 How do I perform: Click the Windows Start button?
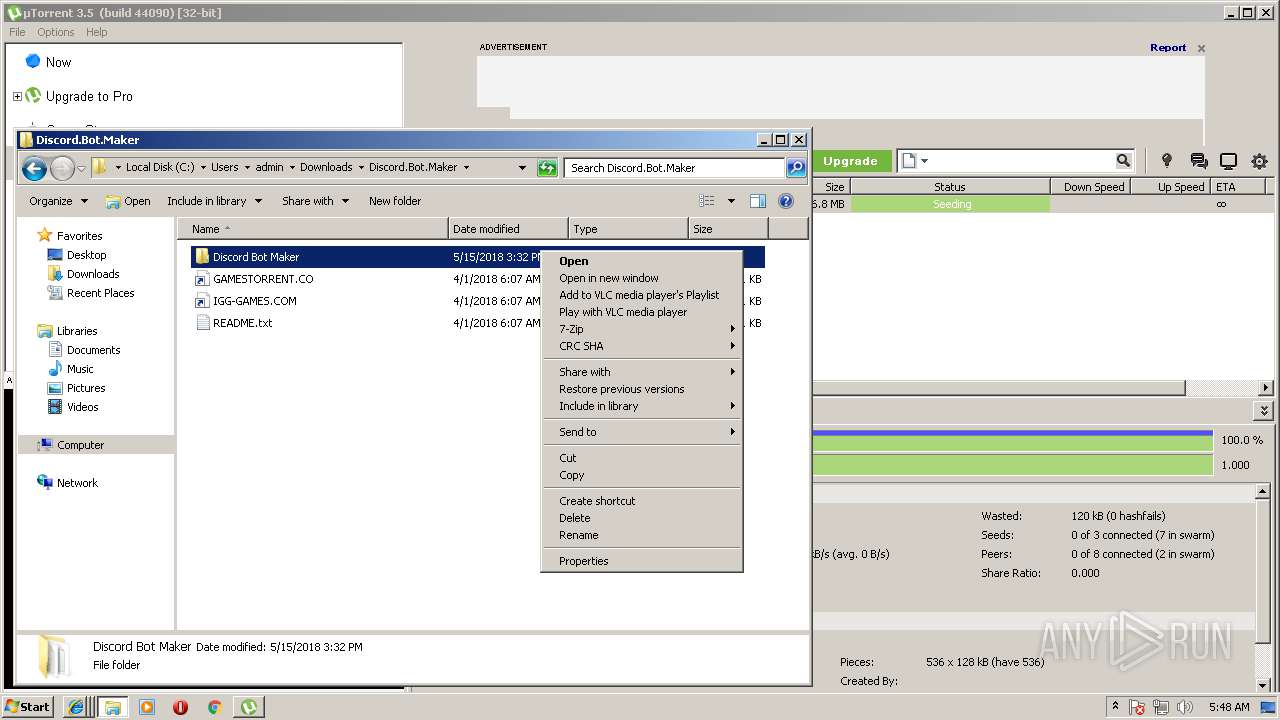28,707
